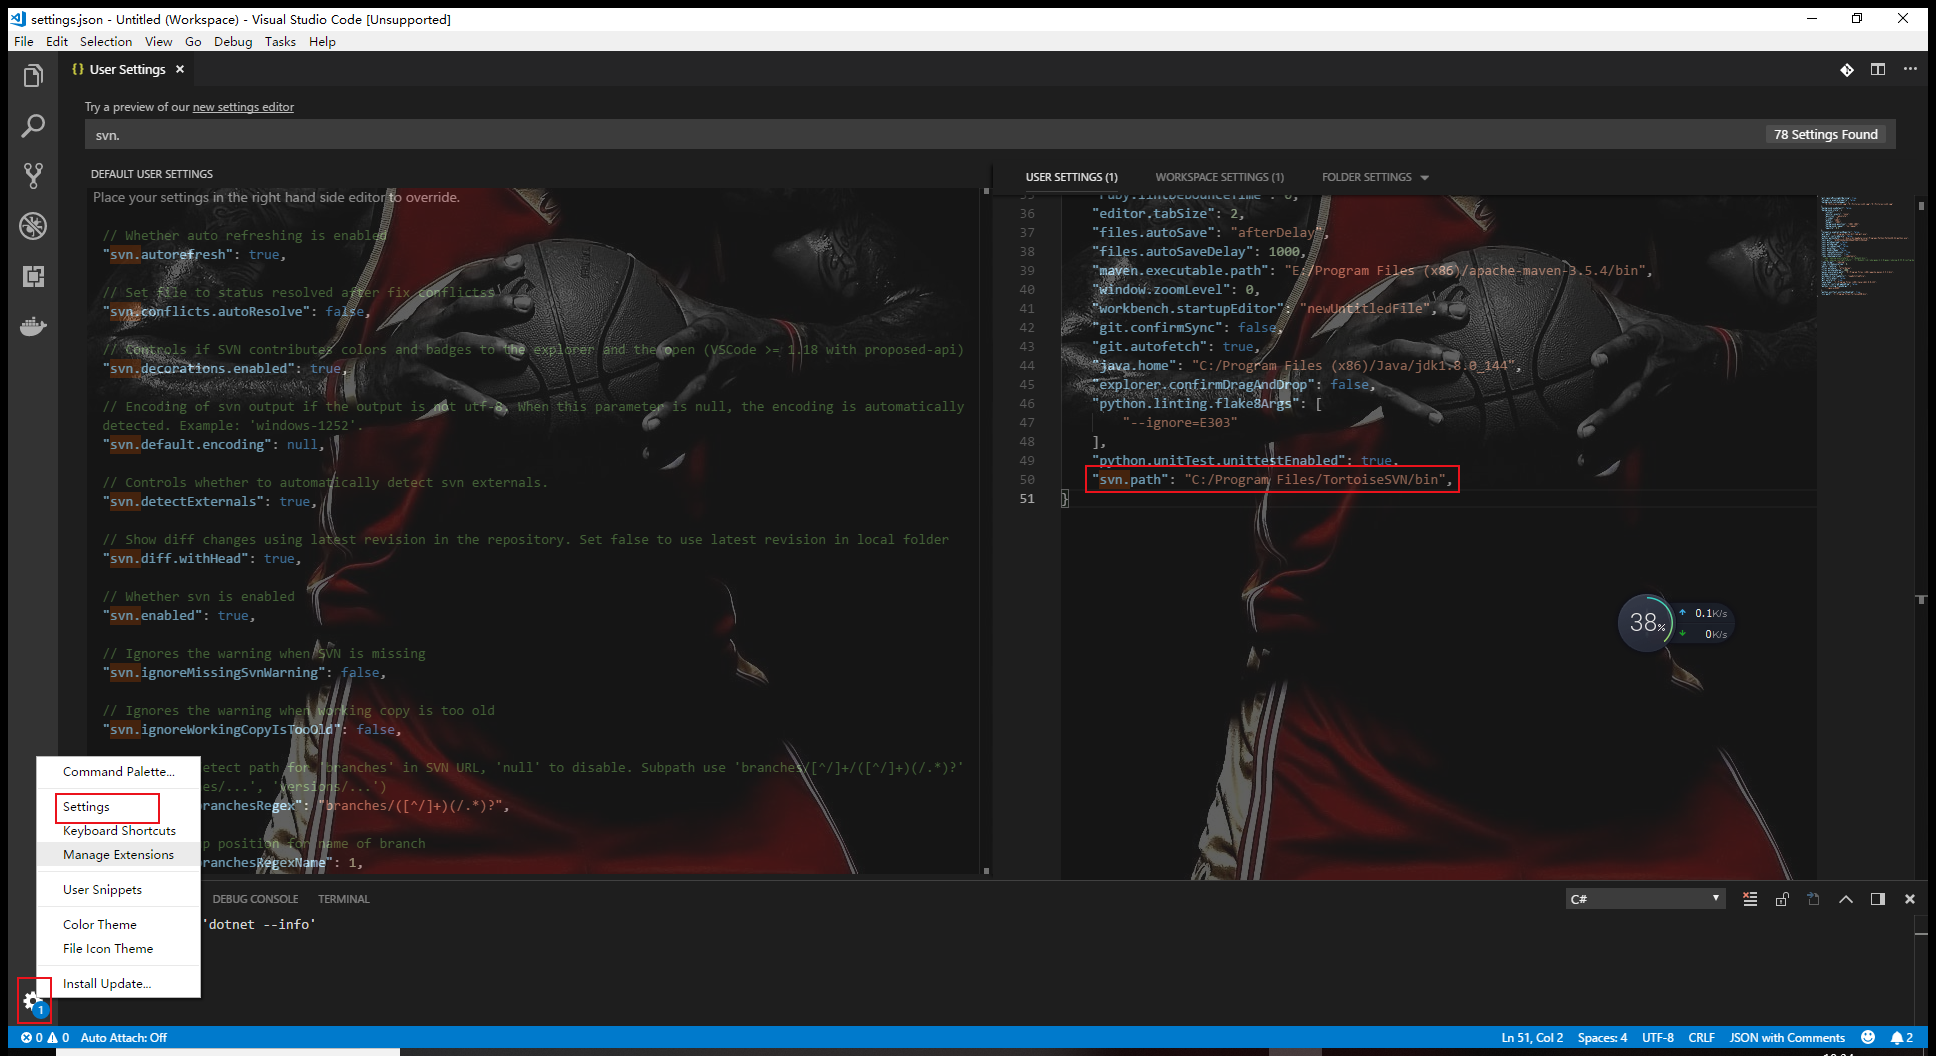Change line ending via CRLF
1936x1056 pixels.
click(1702, 1037)
